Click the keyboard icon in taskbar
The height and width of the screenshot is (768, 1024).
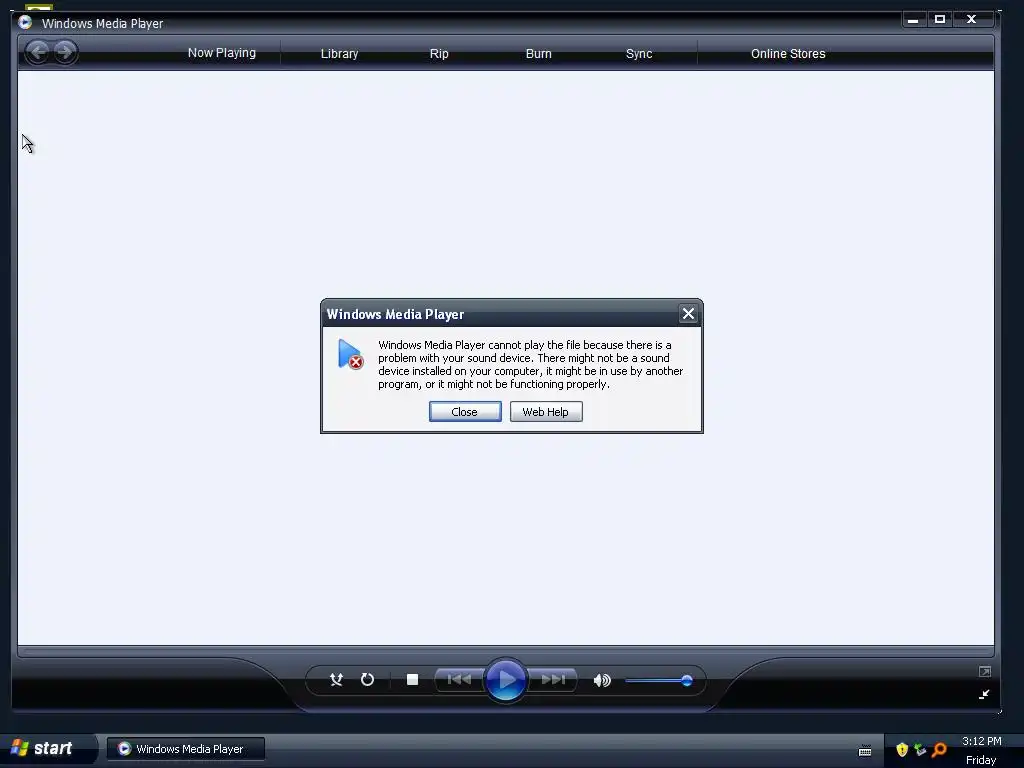click(865, 751)
